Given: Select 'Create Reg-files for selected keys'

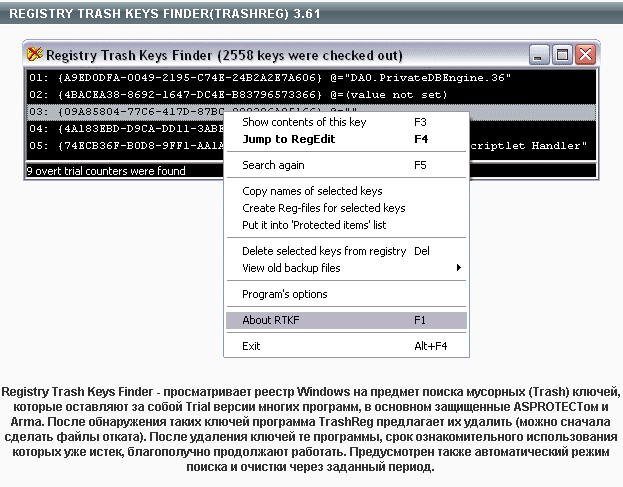Looking at the screenshot, I should (x=346, y=208).
